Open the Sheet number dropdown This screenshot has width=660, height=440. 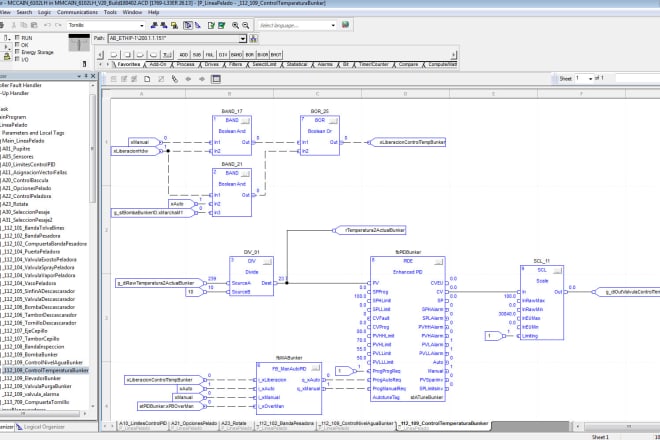click(591, 79)
